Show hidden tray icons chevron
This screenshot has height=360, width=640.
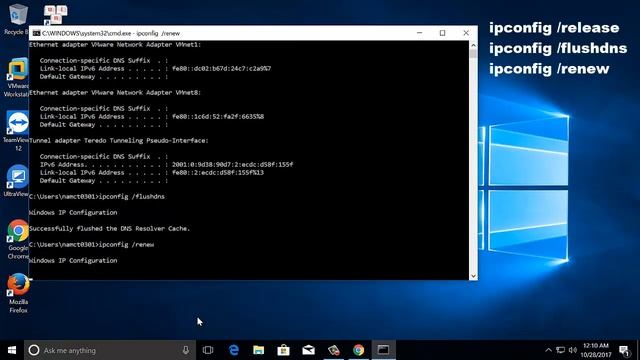(x=549, y=350)
